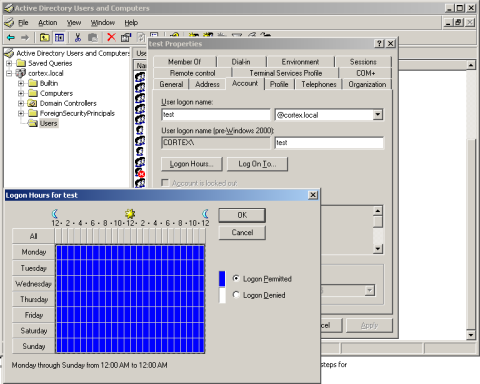Switch to the Dial-in tab
Viewport: 480px width, 384px height.
pyautogui.click(x=241, y=62)
